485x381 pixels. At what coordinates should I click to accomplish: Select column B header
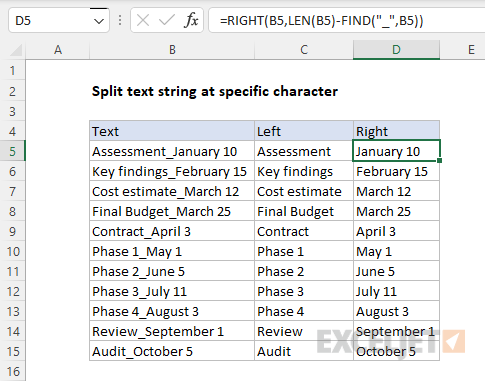point(172,50)
